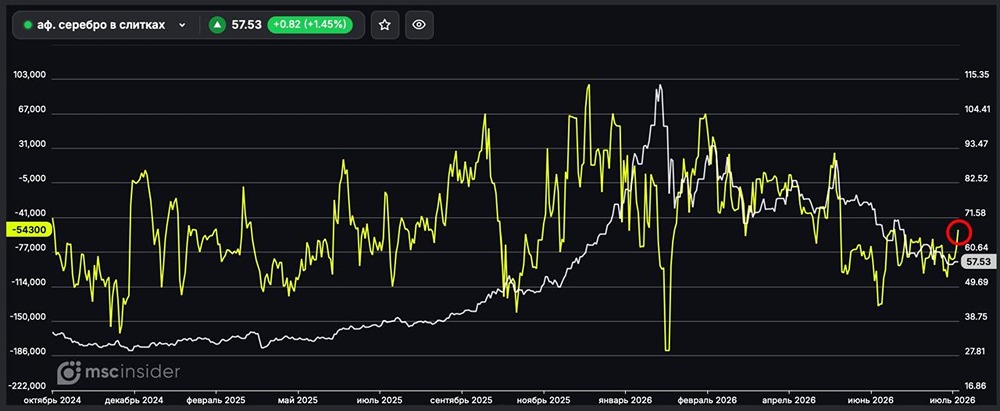The width and height of the screenshot is (1000, 411).
Task: Click the 27.81 right axis label
Action: pos(976,352)
